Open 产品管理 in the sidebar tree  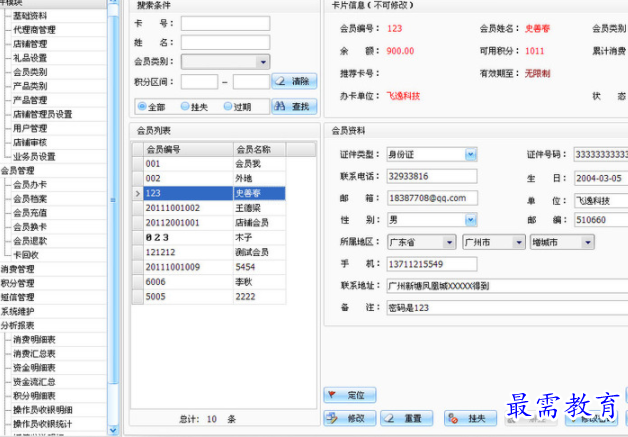tap(30, 100)
